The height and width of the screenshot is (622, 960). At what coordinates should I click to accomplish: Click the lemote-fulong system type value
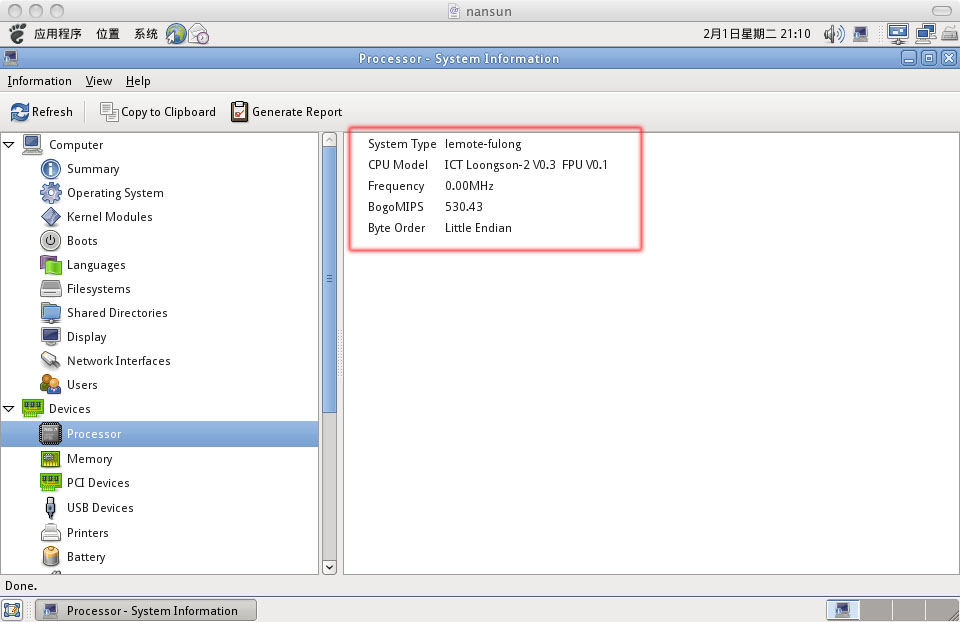point(483,144)
